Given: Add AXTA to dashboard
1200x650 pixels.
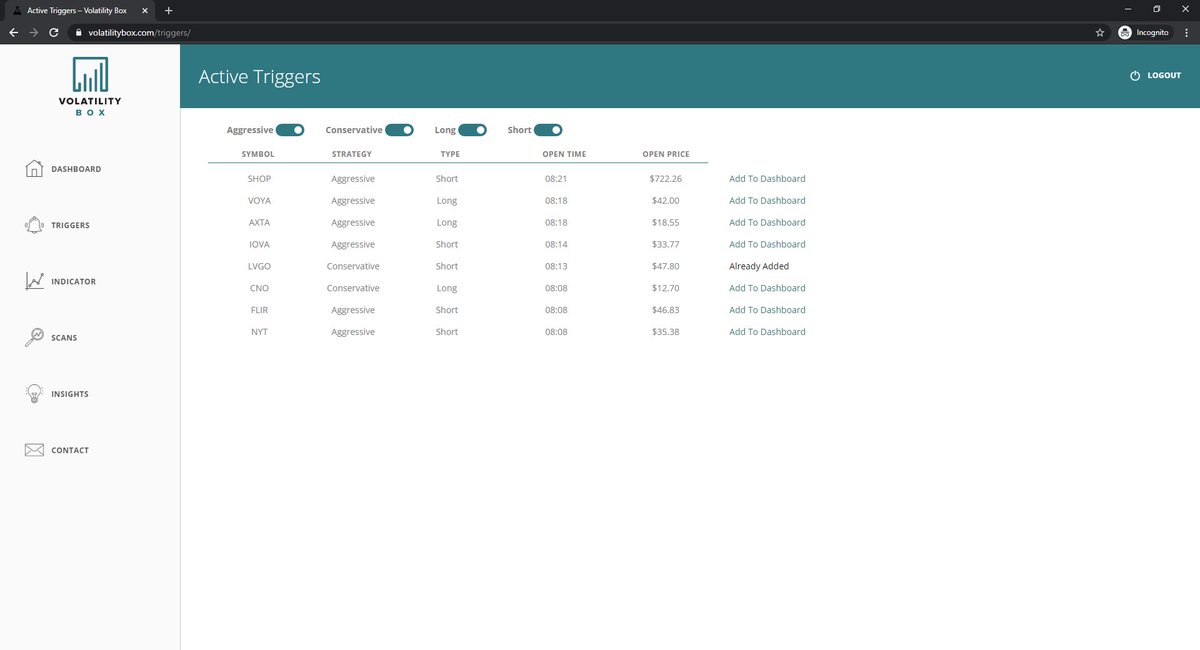Looking at the screenshot, I should pyautogui.click(x=767, y=223).
